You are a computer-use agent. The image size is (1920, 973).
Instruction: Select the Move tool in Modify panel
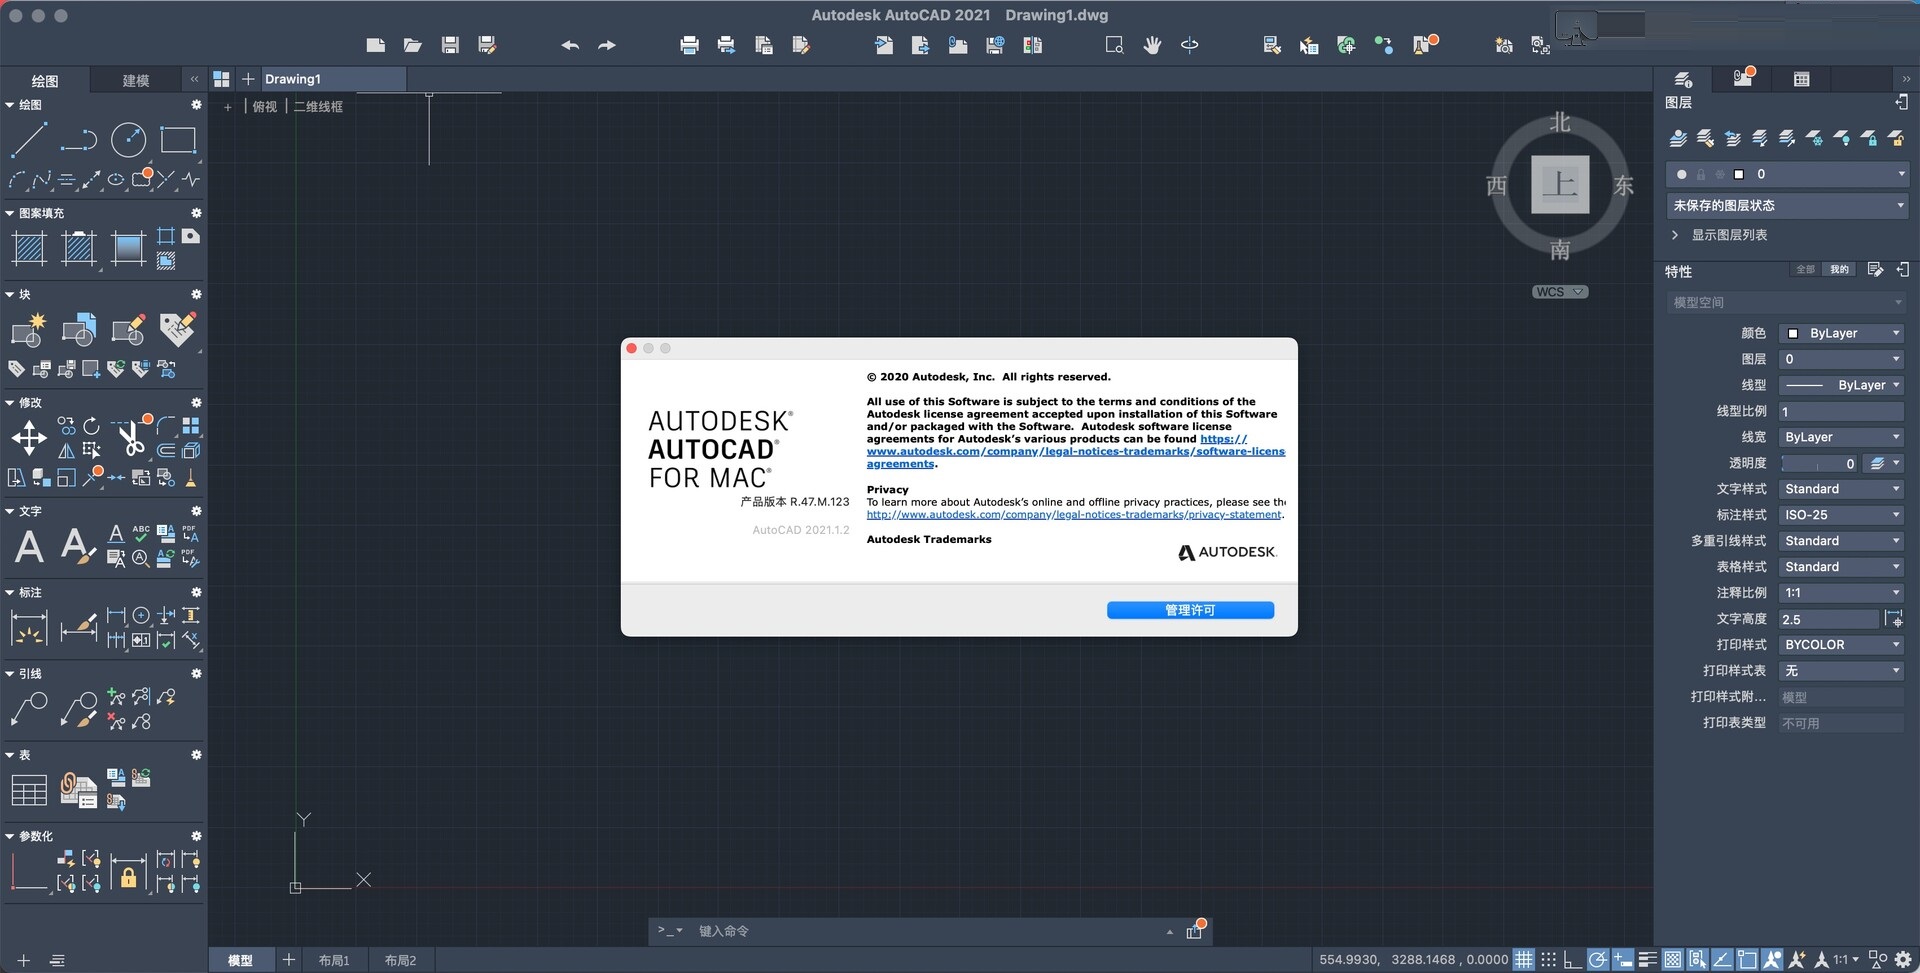pyautogui.click(x=29, y=437)
